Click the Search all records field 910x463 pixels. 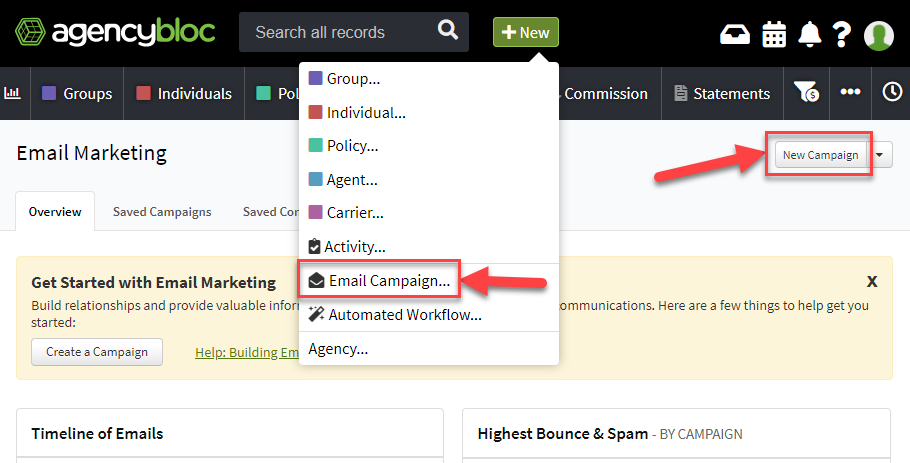pos(337,32)
